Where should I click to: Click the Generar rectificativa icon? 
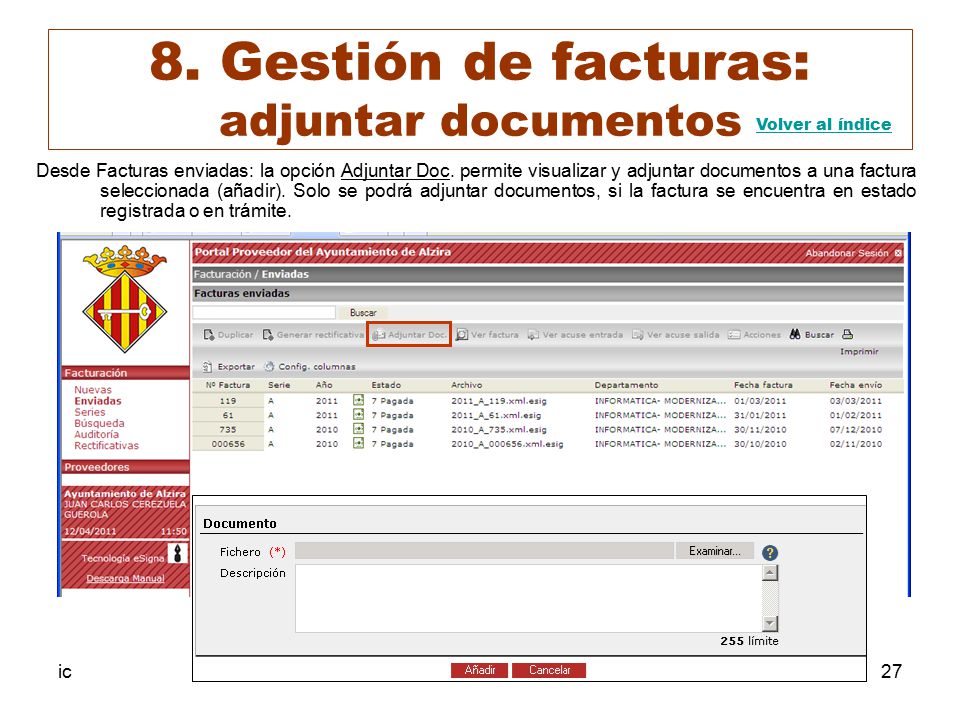click(x=268, y=335)
